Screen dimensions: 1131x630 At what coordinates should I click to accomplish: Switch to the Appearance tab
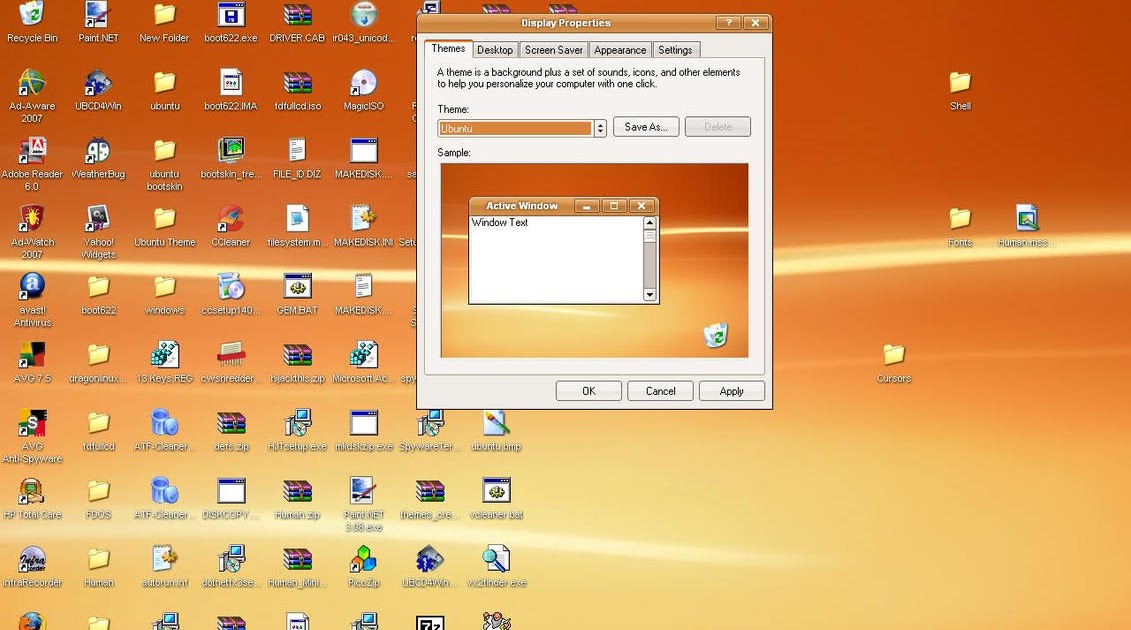click(620, 50)
